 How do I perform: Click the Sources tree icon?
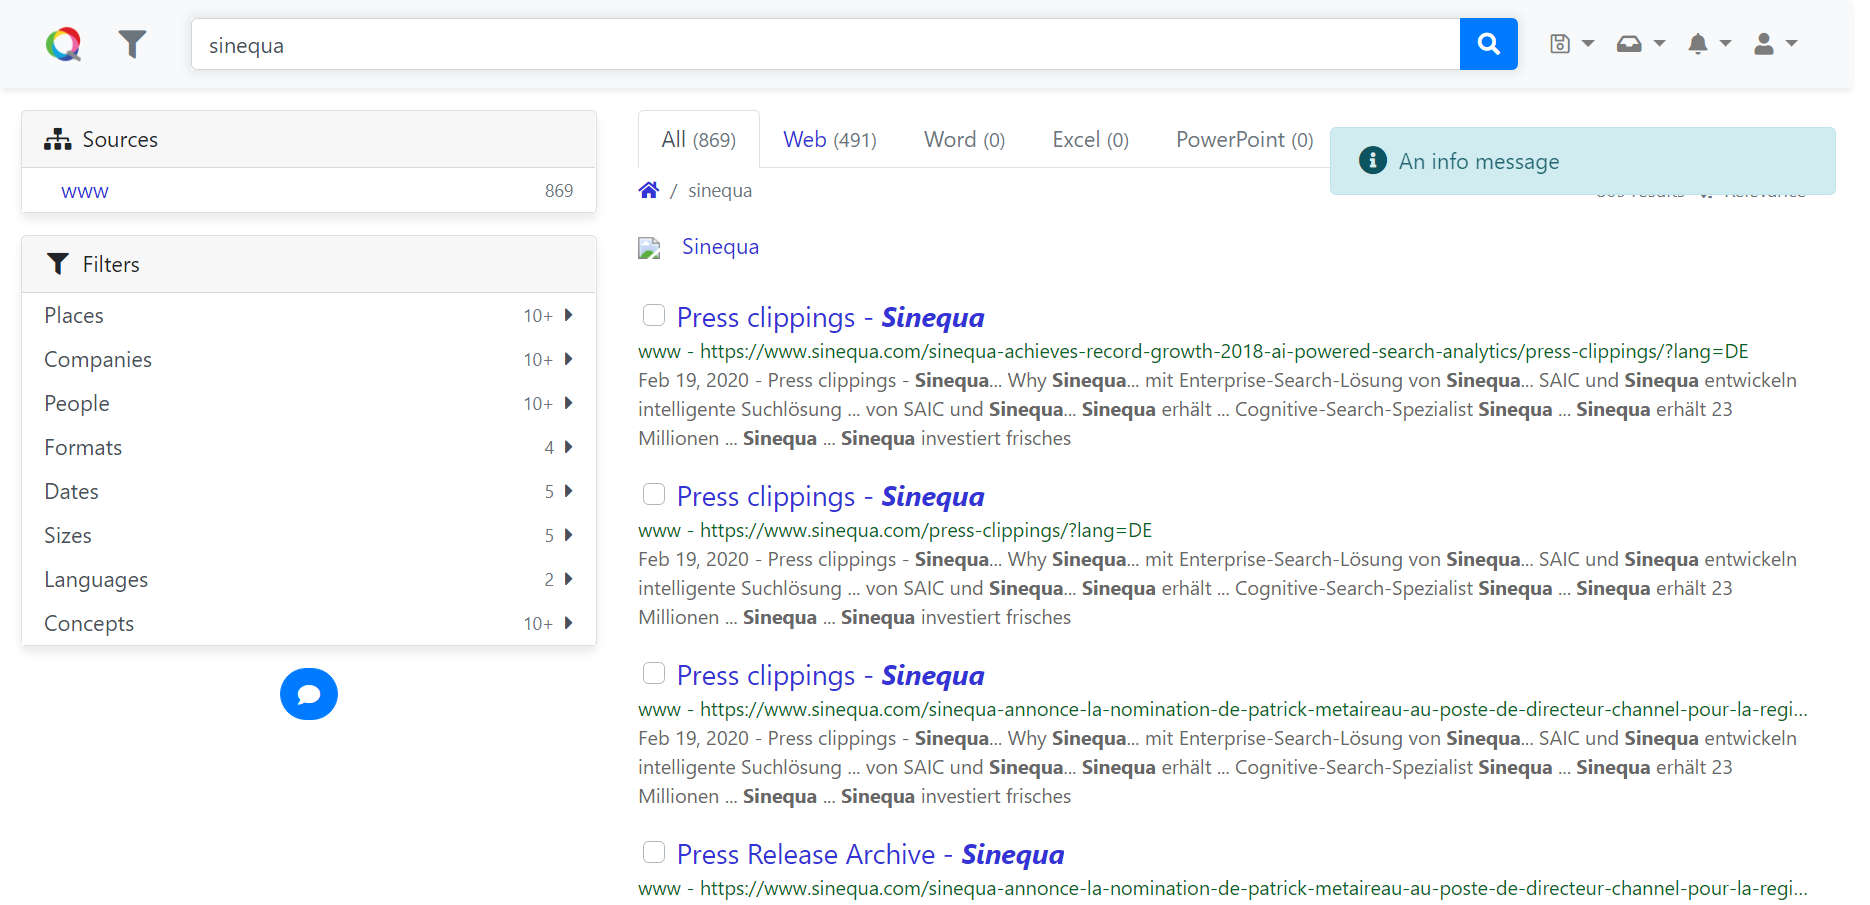[x=58, y=139]
